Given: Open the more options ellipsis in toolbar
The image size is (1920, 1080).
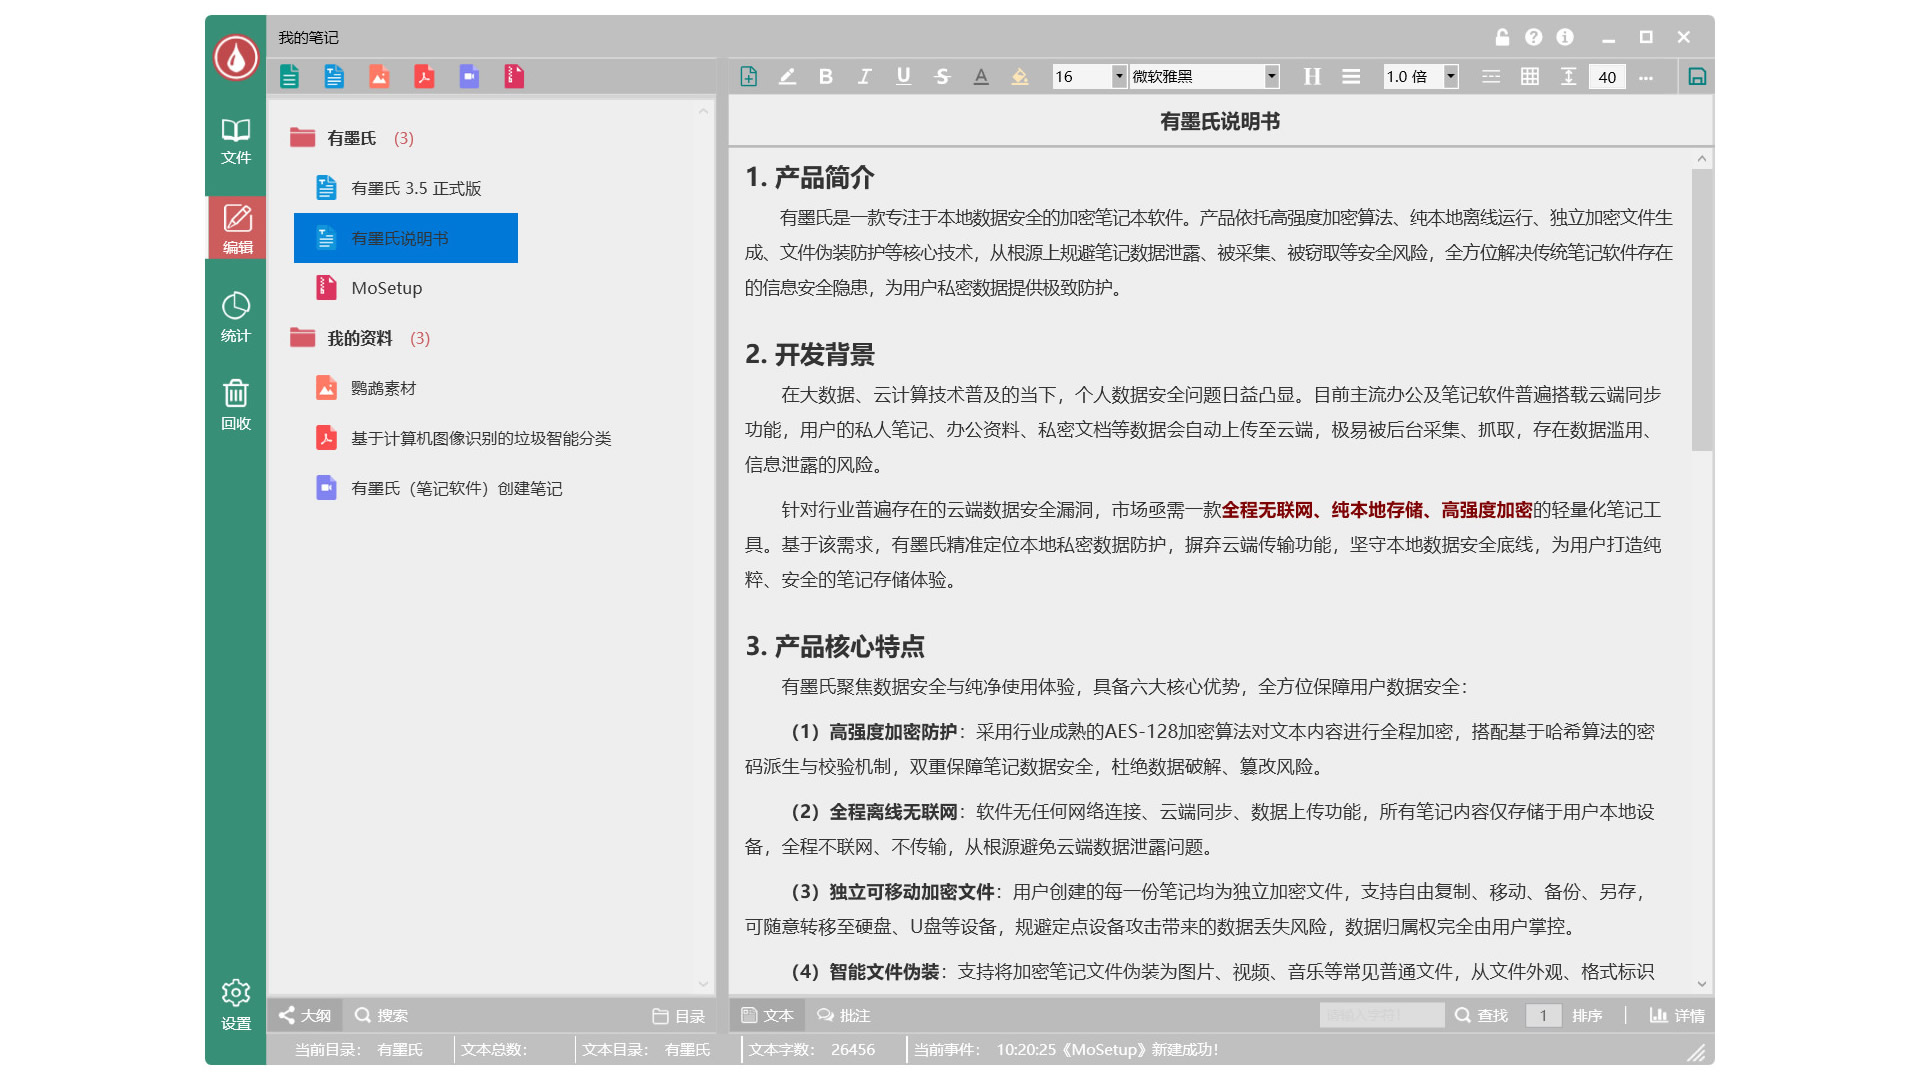Looking at the screenshot, I should 1646,77.
